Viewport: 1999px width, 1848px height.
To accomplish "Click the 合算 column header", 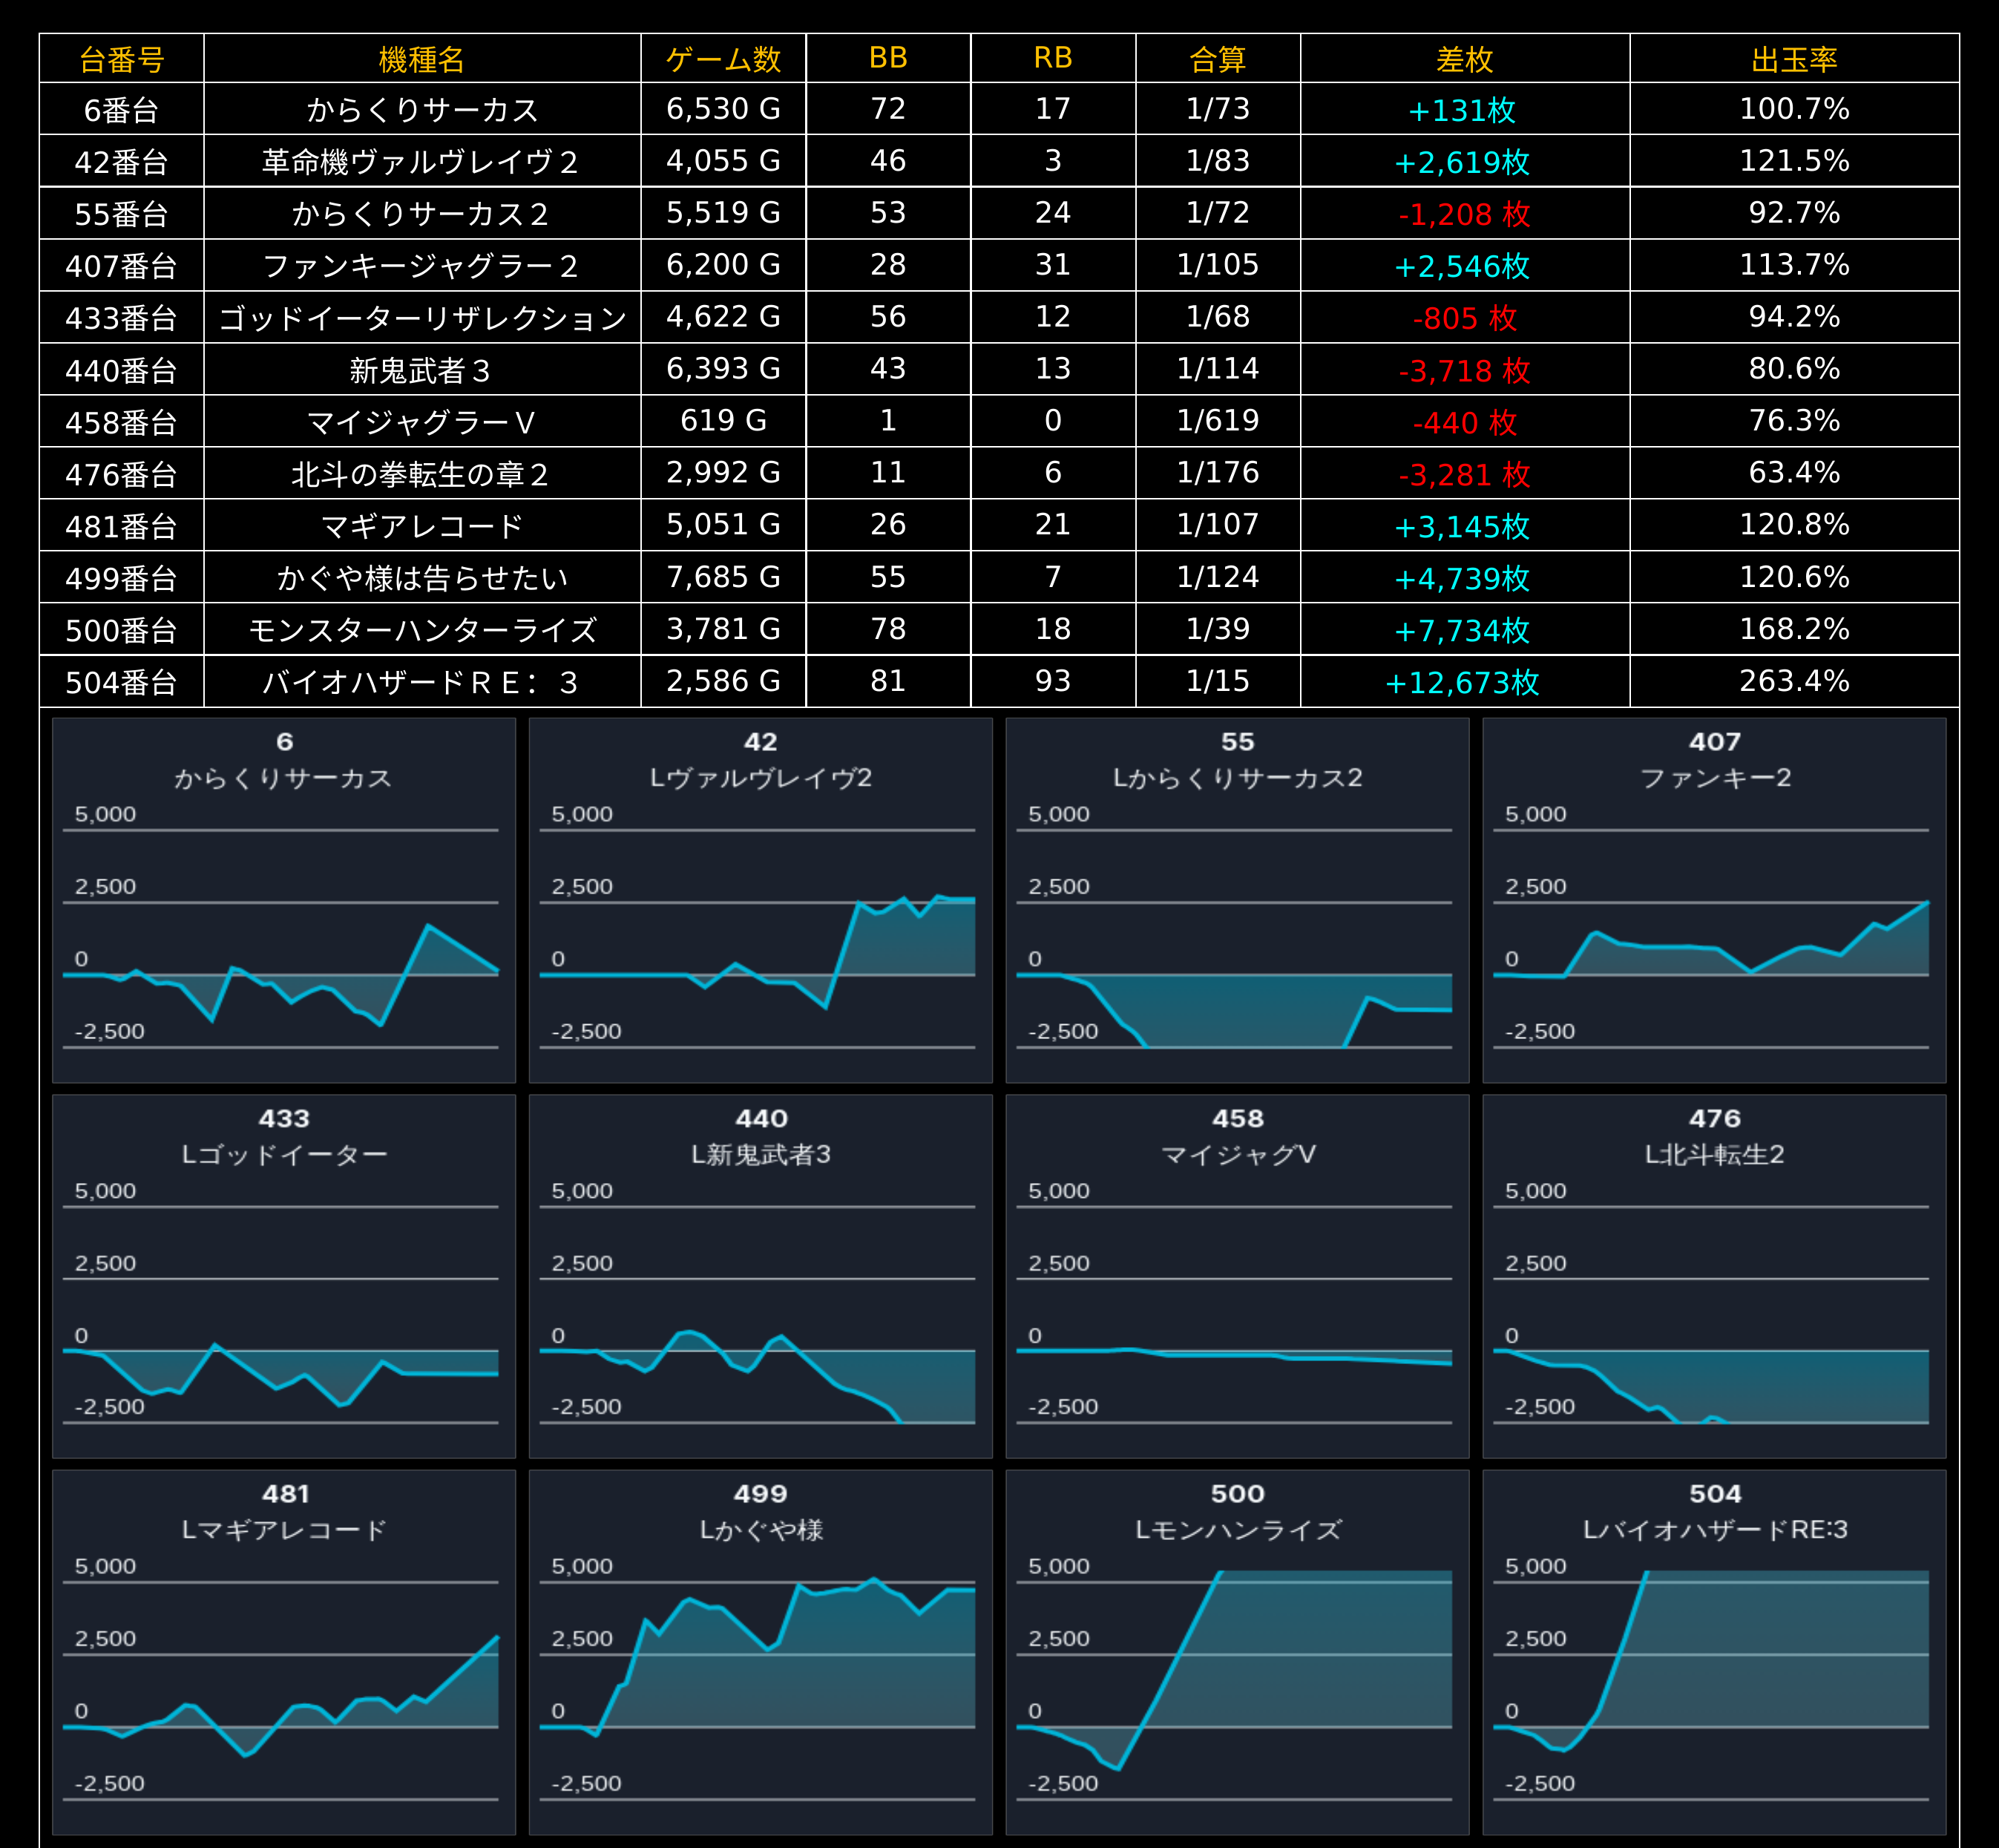I will (x=1218, y=59).
